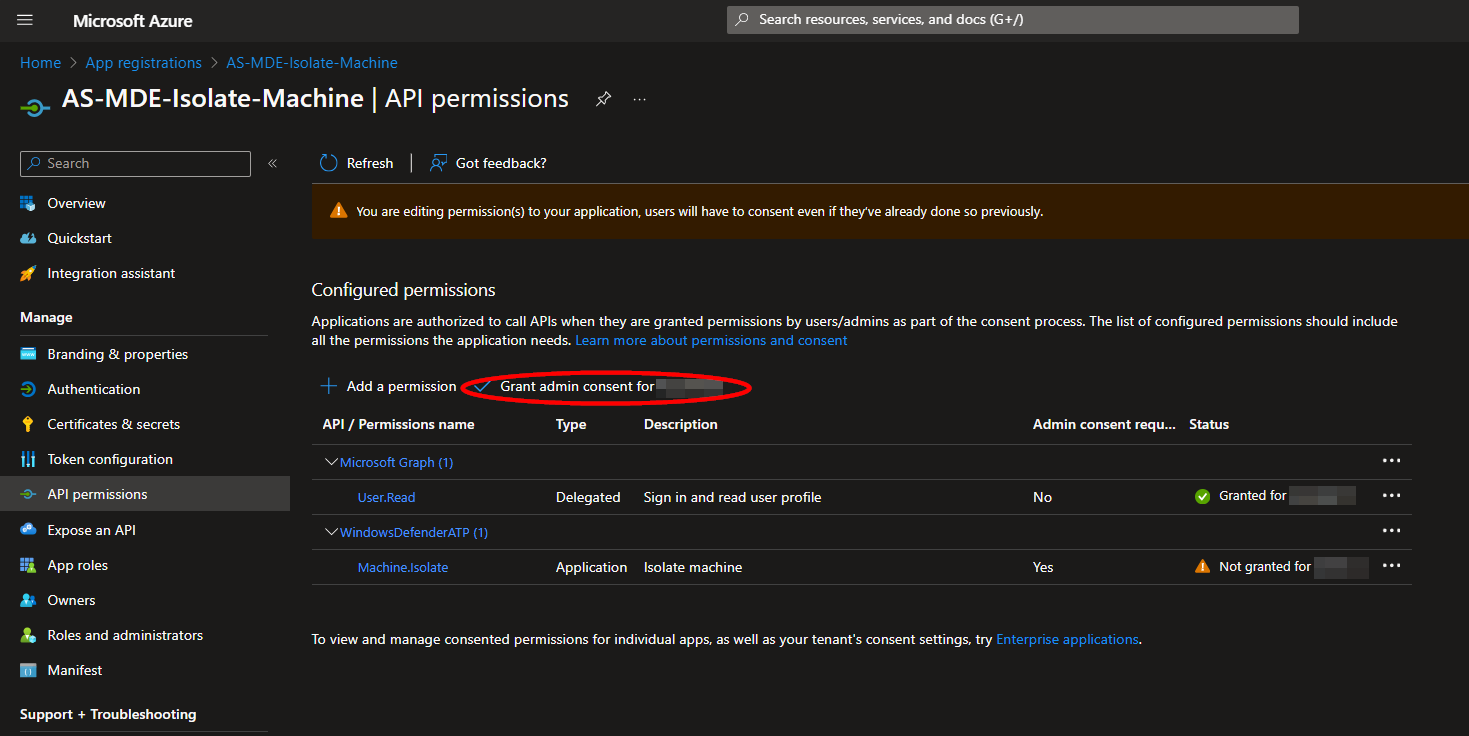Image resolution: width=1469 pixels, height=736 pixels.
Task: Click the 'Granted for' status cell
Action: click(1275, 496)
